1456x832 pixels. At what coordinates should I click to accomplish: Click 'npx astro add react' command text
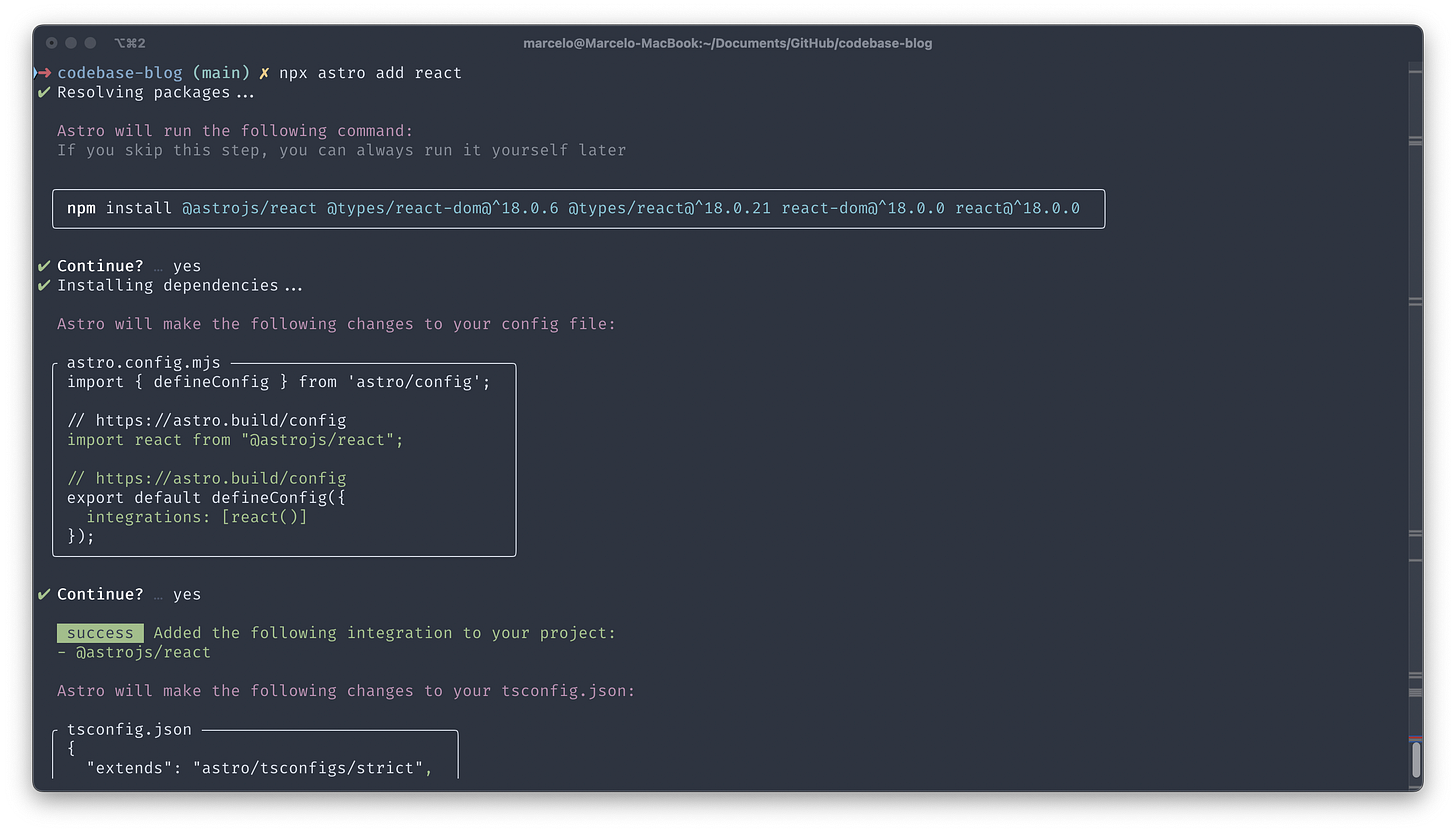pos(370,73)
